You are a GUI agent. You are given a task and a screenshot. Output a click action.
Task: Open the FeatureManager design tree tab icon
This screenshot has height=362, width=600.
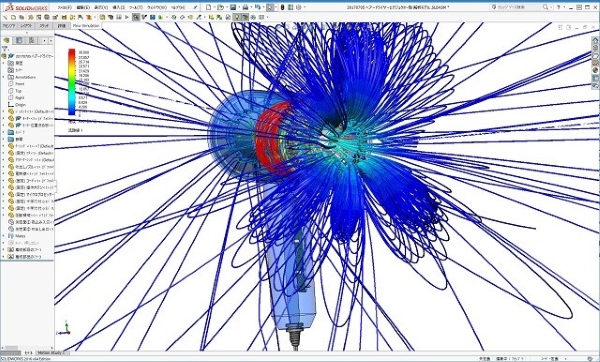point(7,40)
